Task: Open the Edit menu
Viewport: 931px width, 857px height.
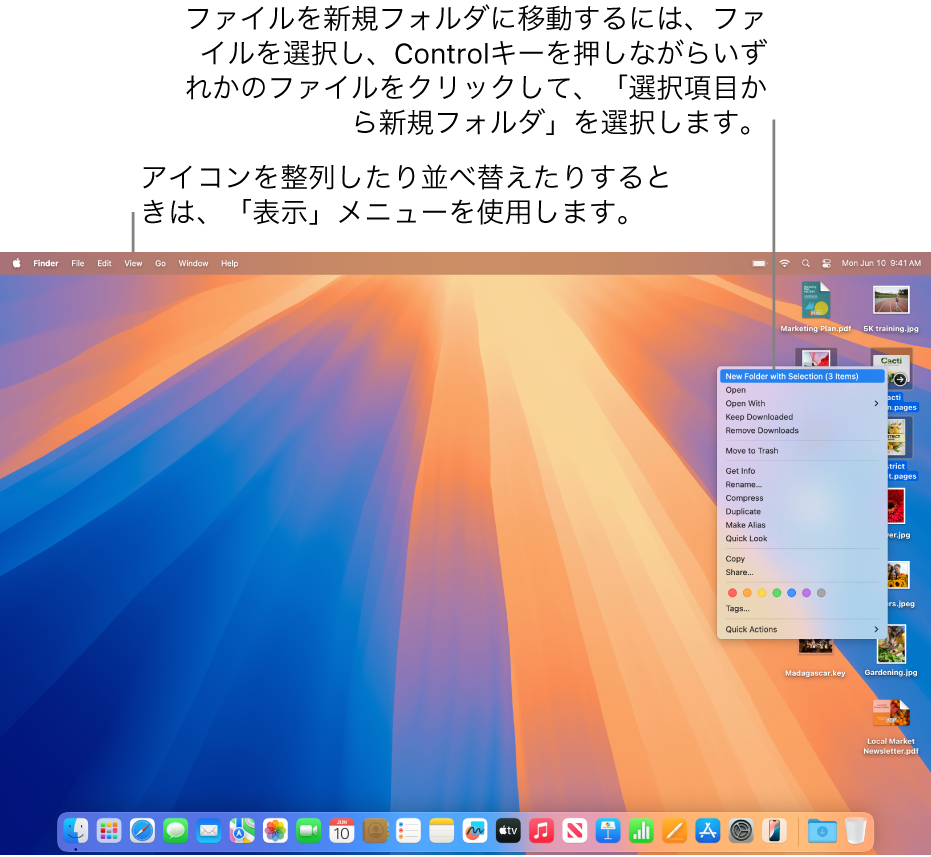Action: pos(104,263)
